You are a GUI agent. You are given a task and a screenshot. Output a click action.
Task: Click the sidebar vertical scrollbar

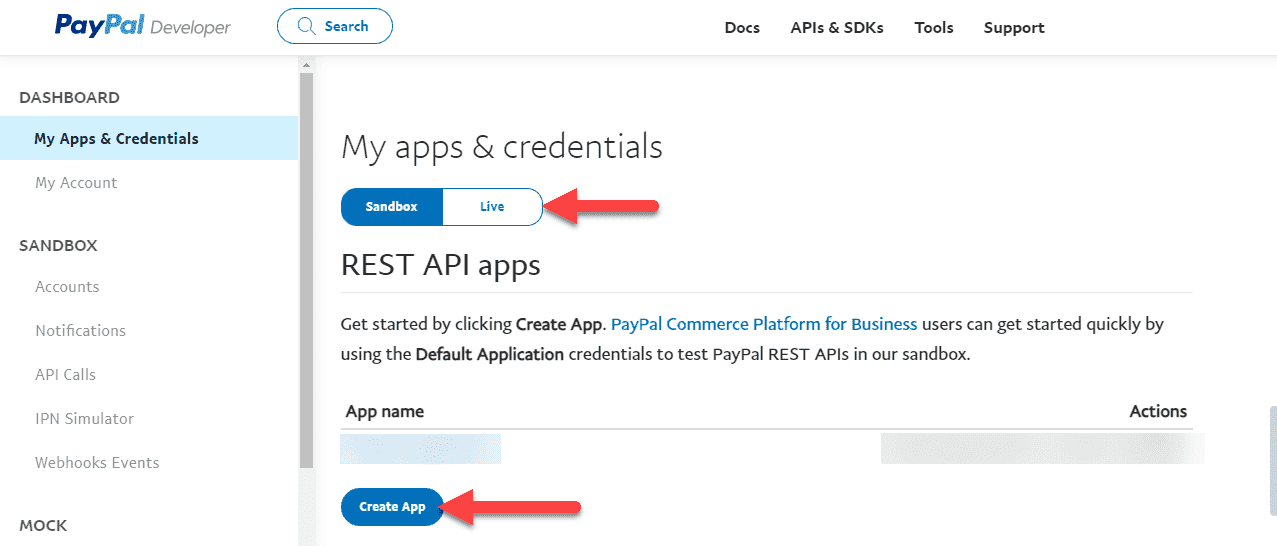point(306,270)
